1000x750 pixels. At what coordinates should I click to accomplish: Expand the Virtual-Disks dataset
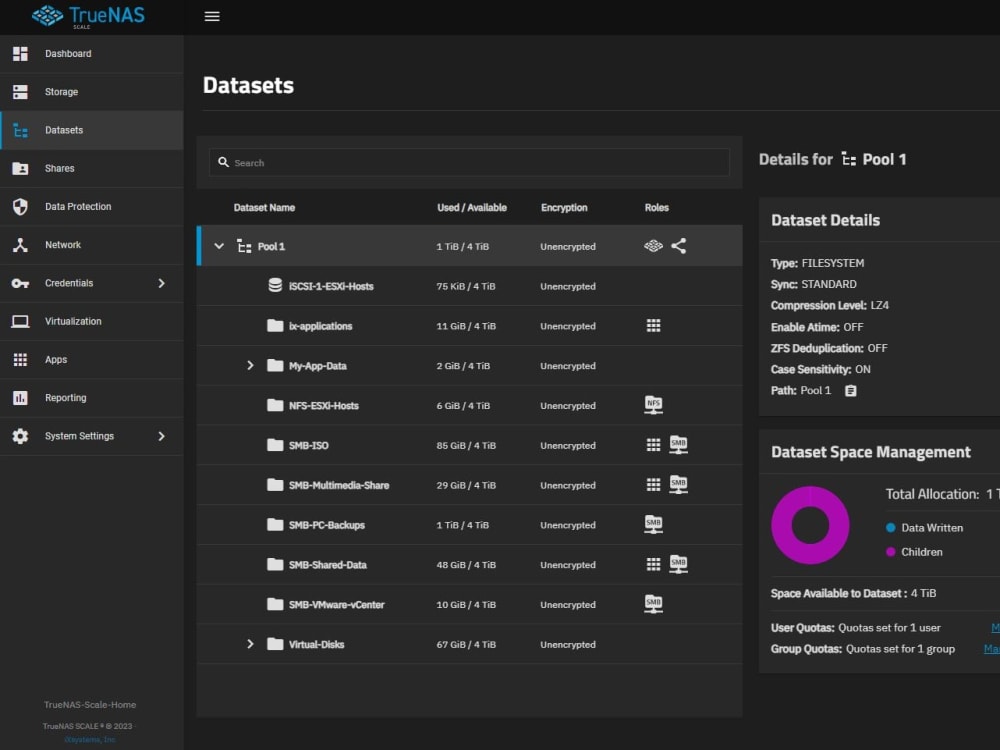(250, 644)
